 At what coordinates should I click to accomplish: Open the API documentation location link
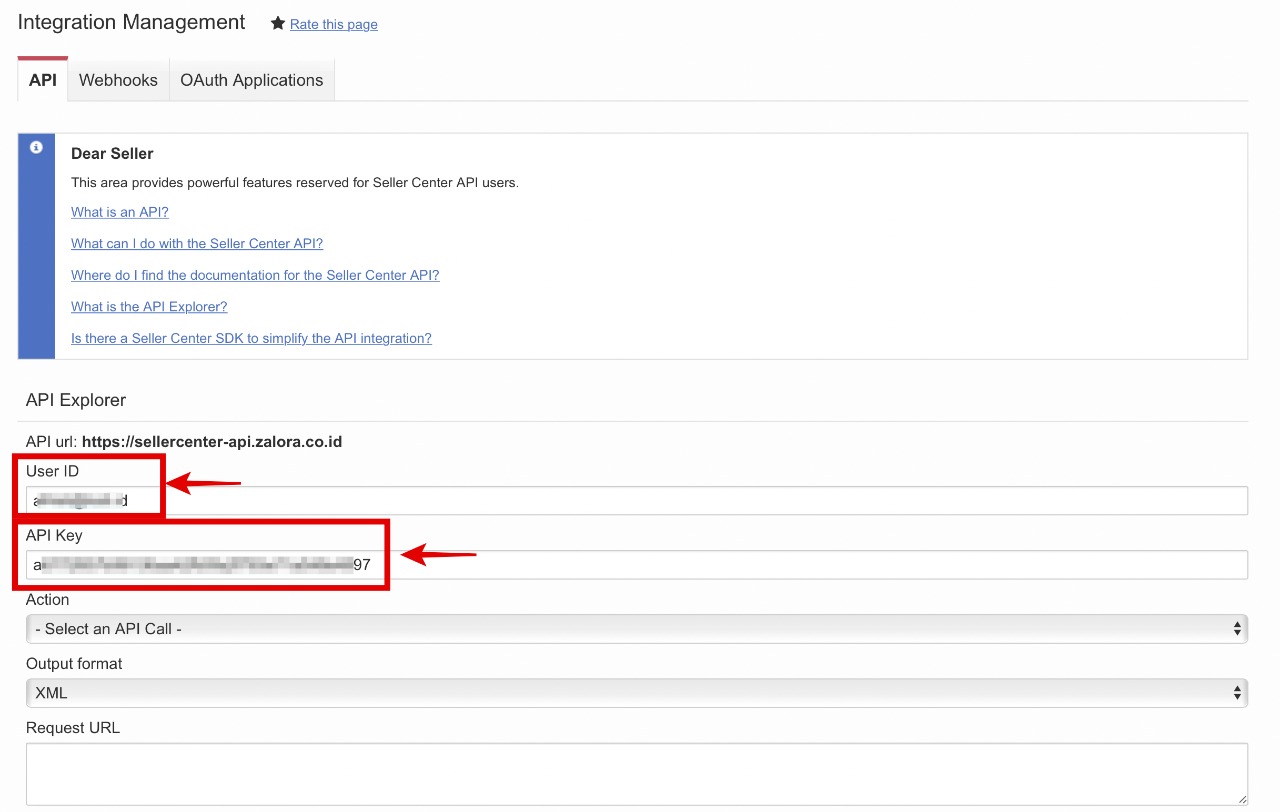255,275
